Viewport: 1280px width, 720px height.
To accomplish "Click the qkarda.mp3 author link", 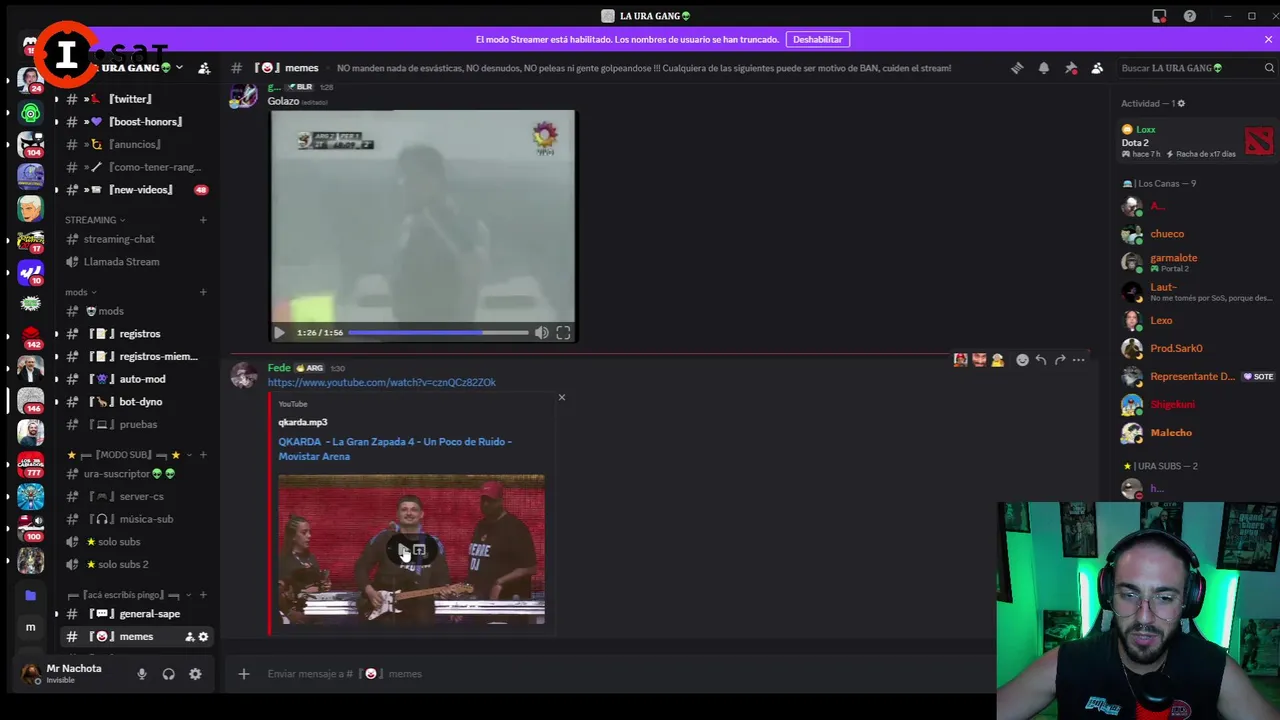I will pyautogui.click(x=302, y=422).
